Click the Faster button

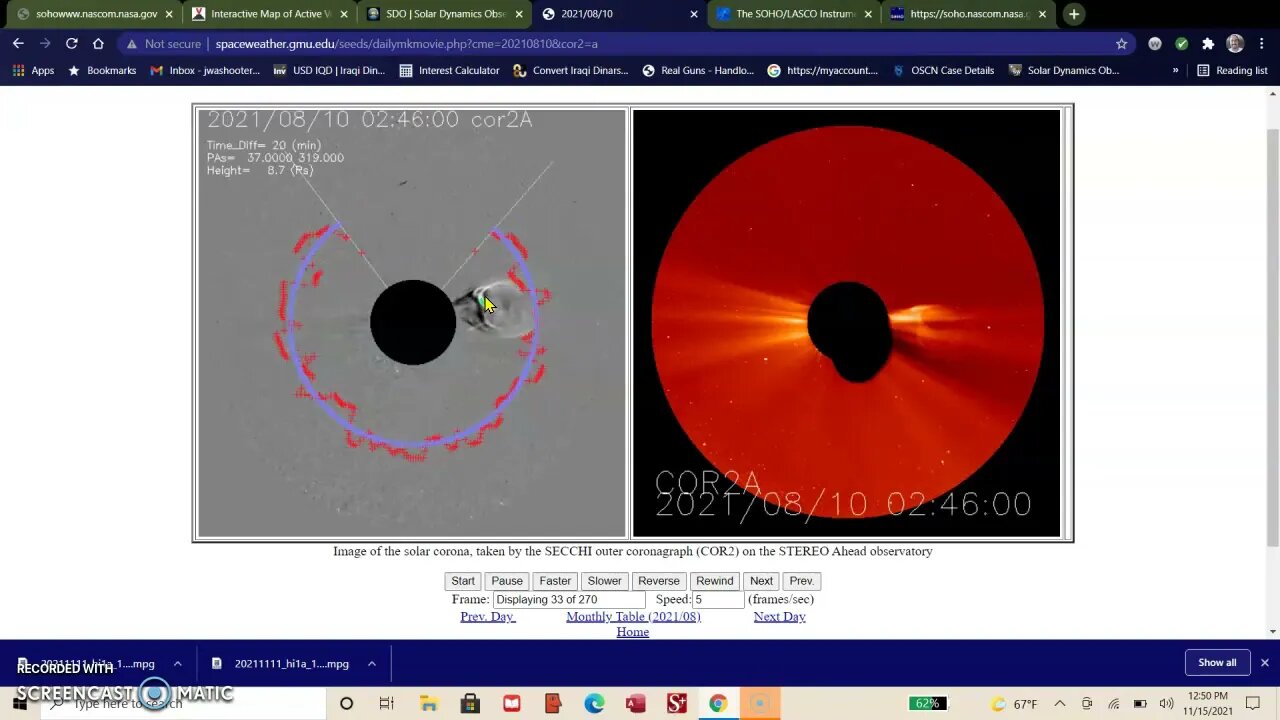click(x=555, y=581)
